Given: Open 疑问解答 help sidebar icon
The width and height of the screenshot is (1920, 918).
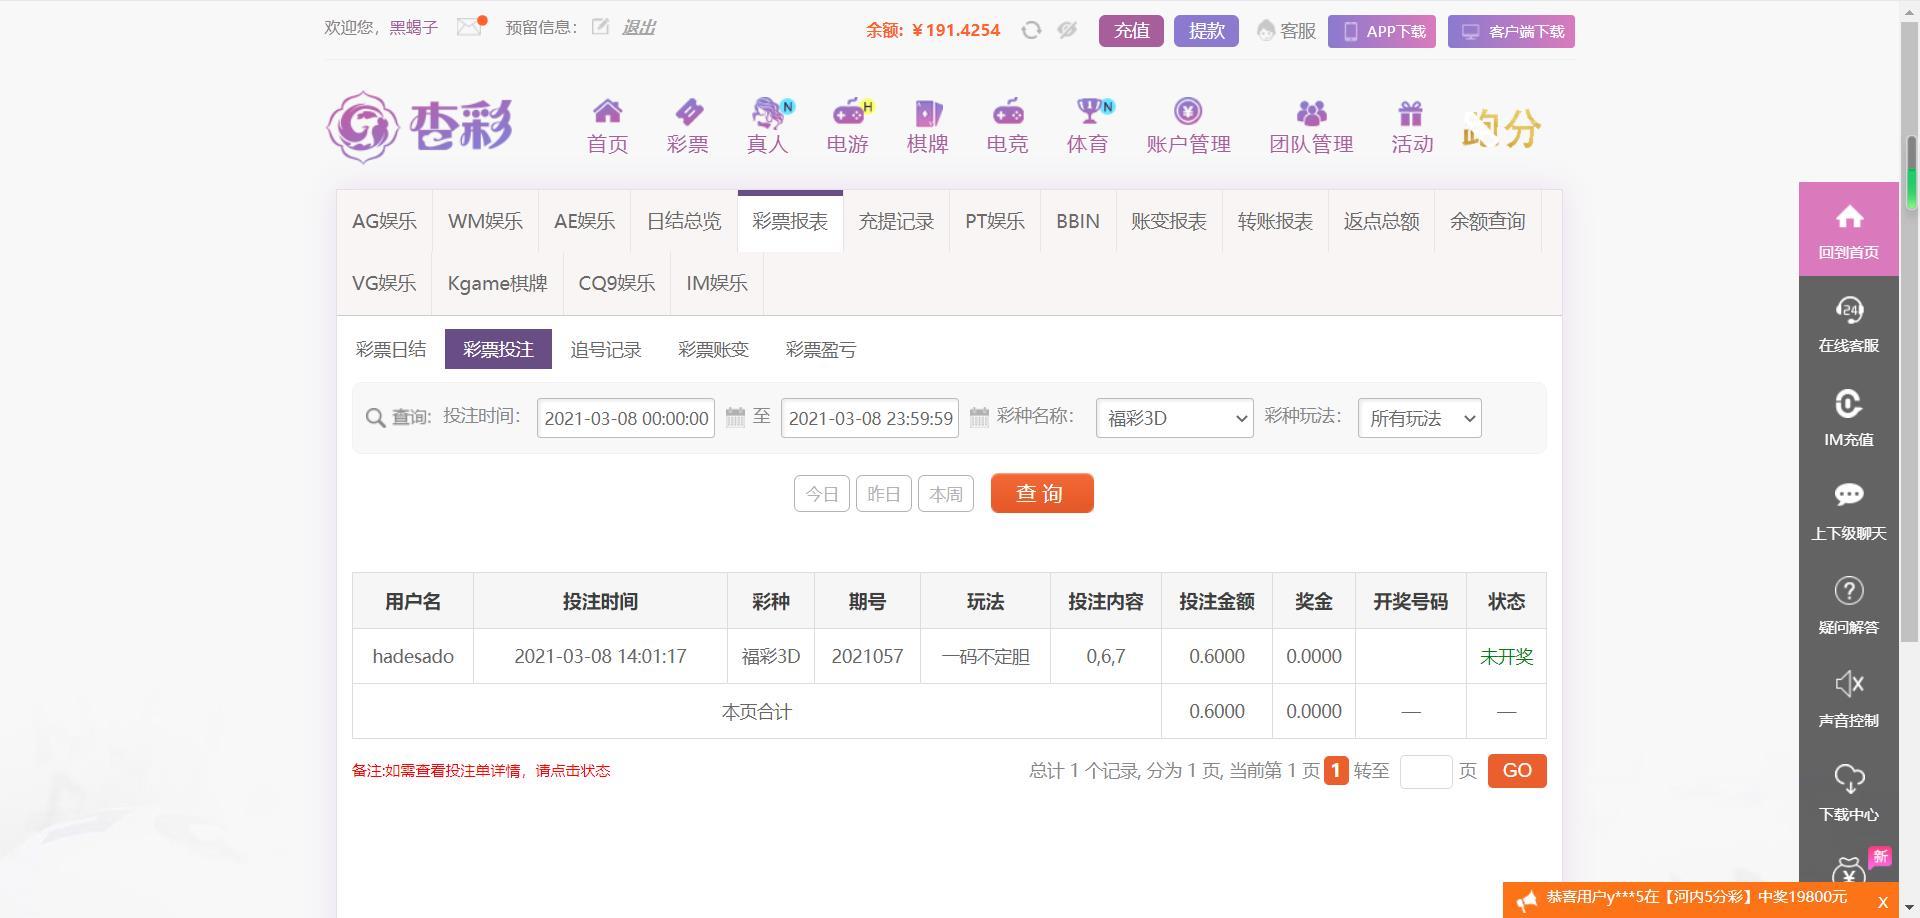Looking at the screenshot, I should coord(1849,591).
